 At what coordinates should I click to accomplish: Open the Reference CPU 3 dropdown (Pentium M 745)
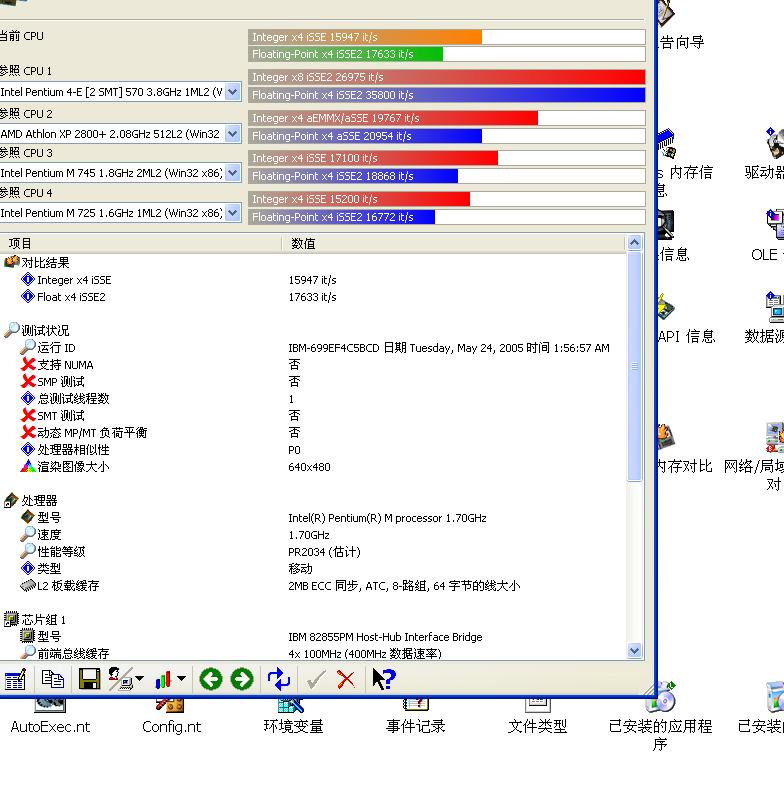(233, 173)
